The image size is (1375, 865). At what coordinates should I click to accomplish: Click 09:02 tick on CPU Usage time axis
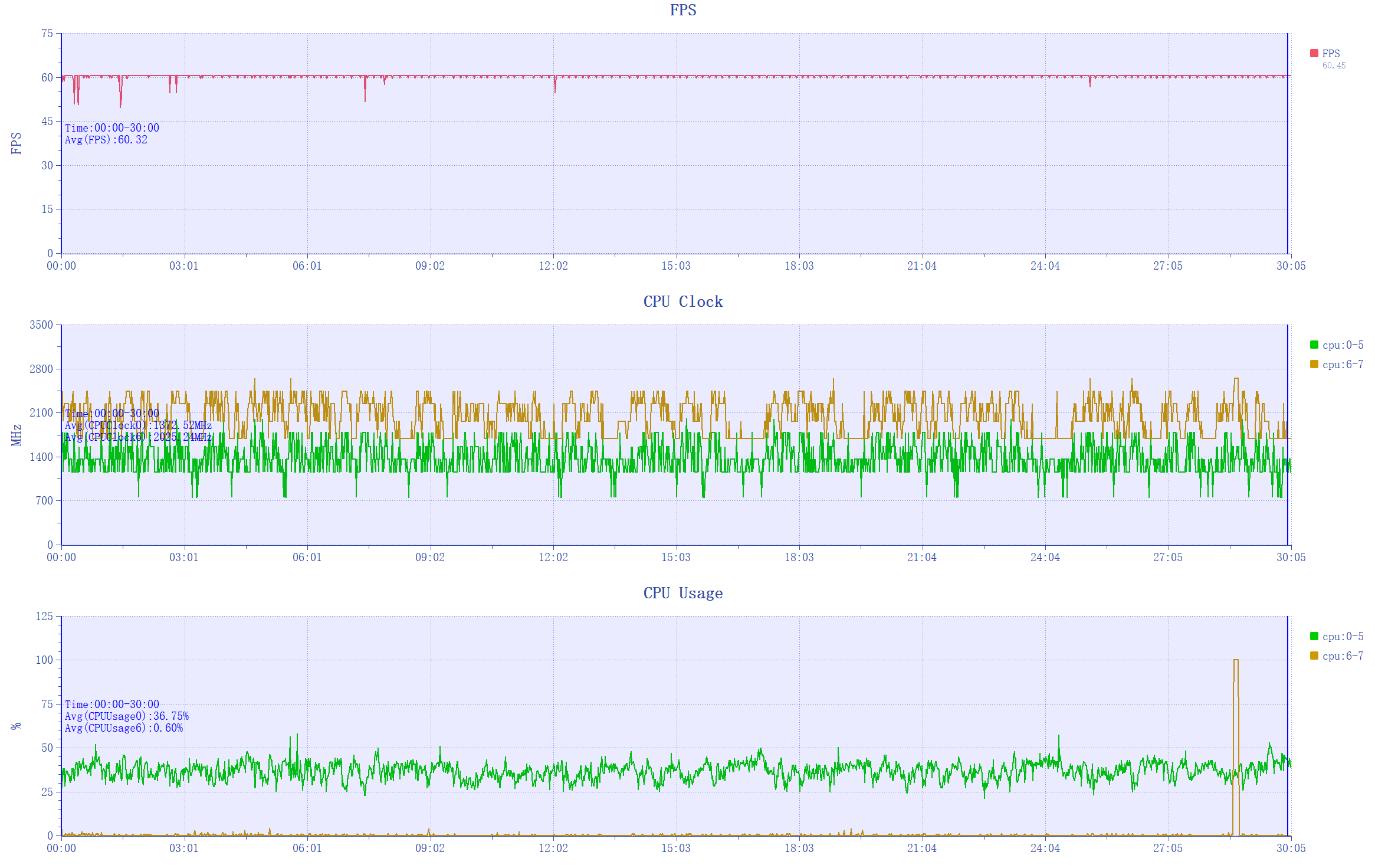pos(430,849)
